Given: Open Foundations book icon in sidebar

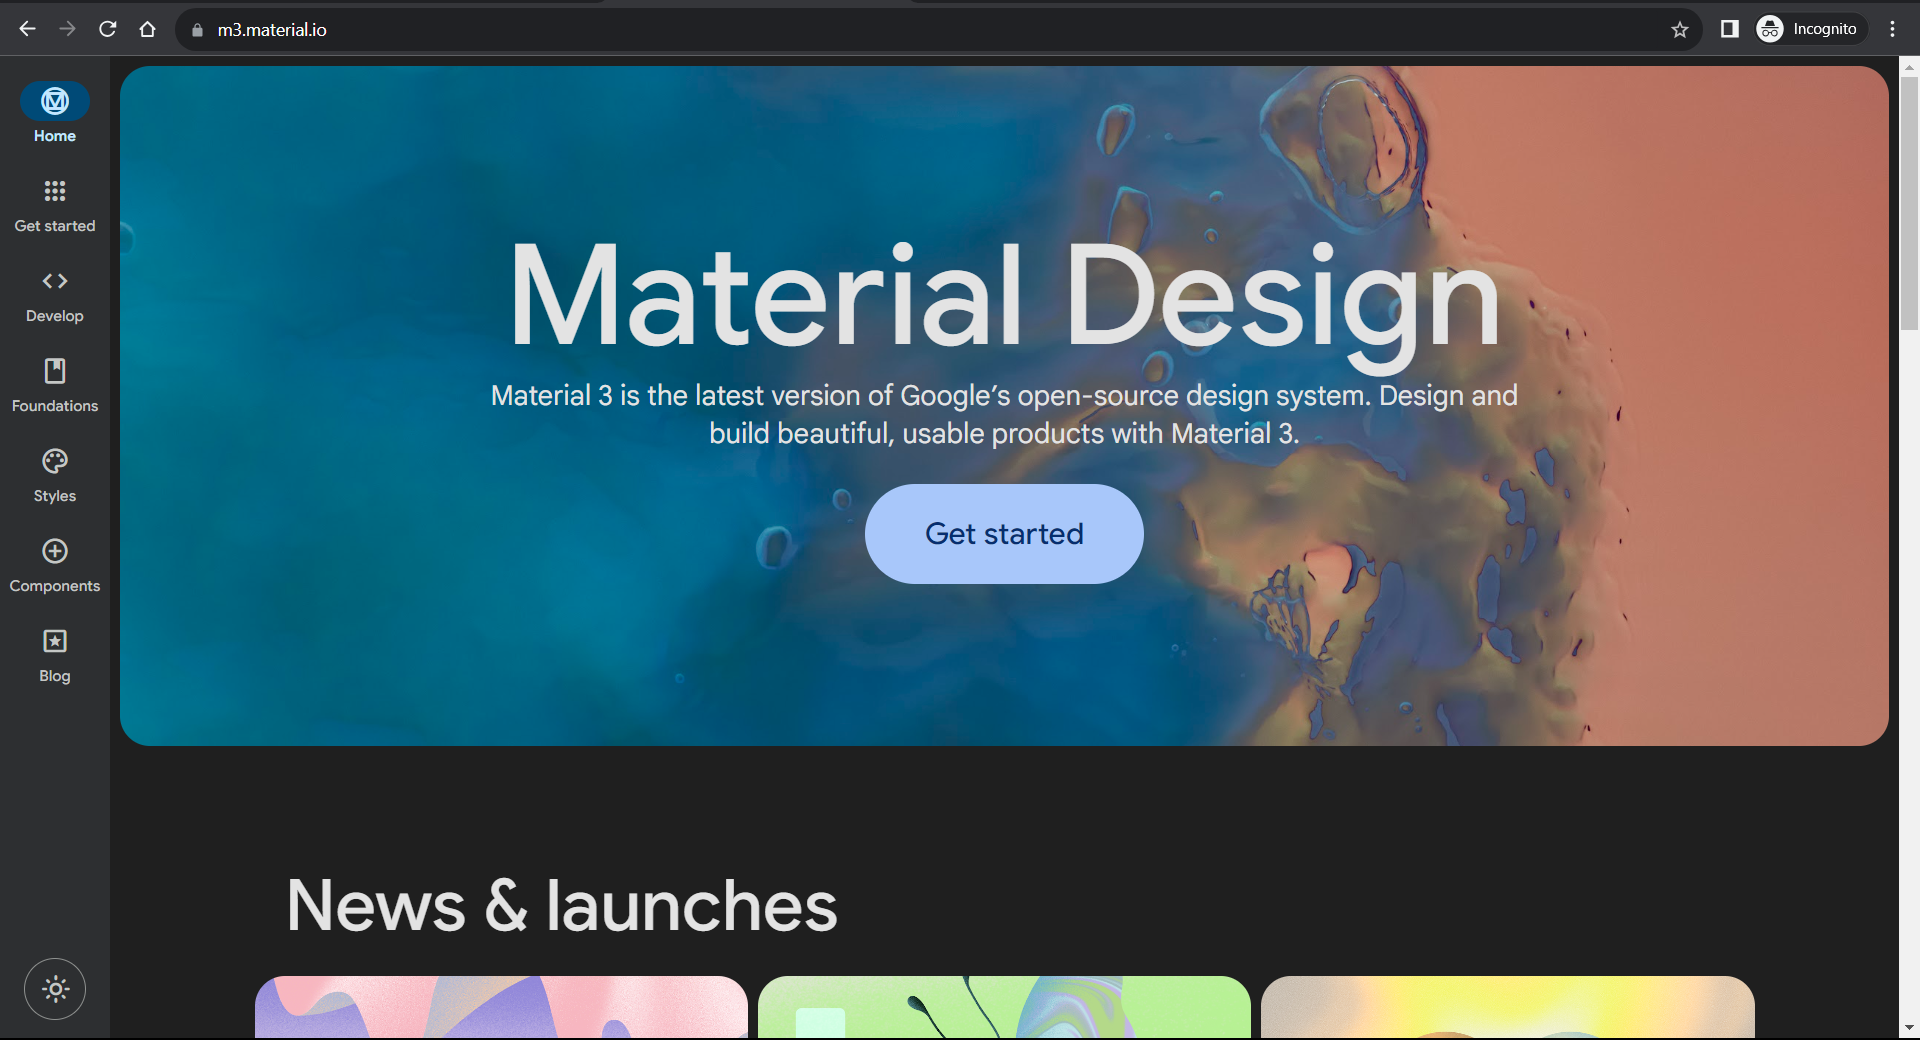Looking at the screenshot, I should point(55,371).
